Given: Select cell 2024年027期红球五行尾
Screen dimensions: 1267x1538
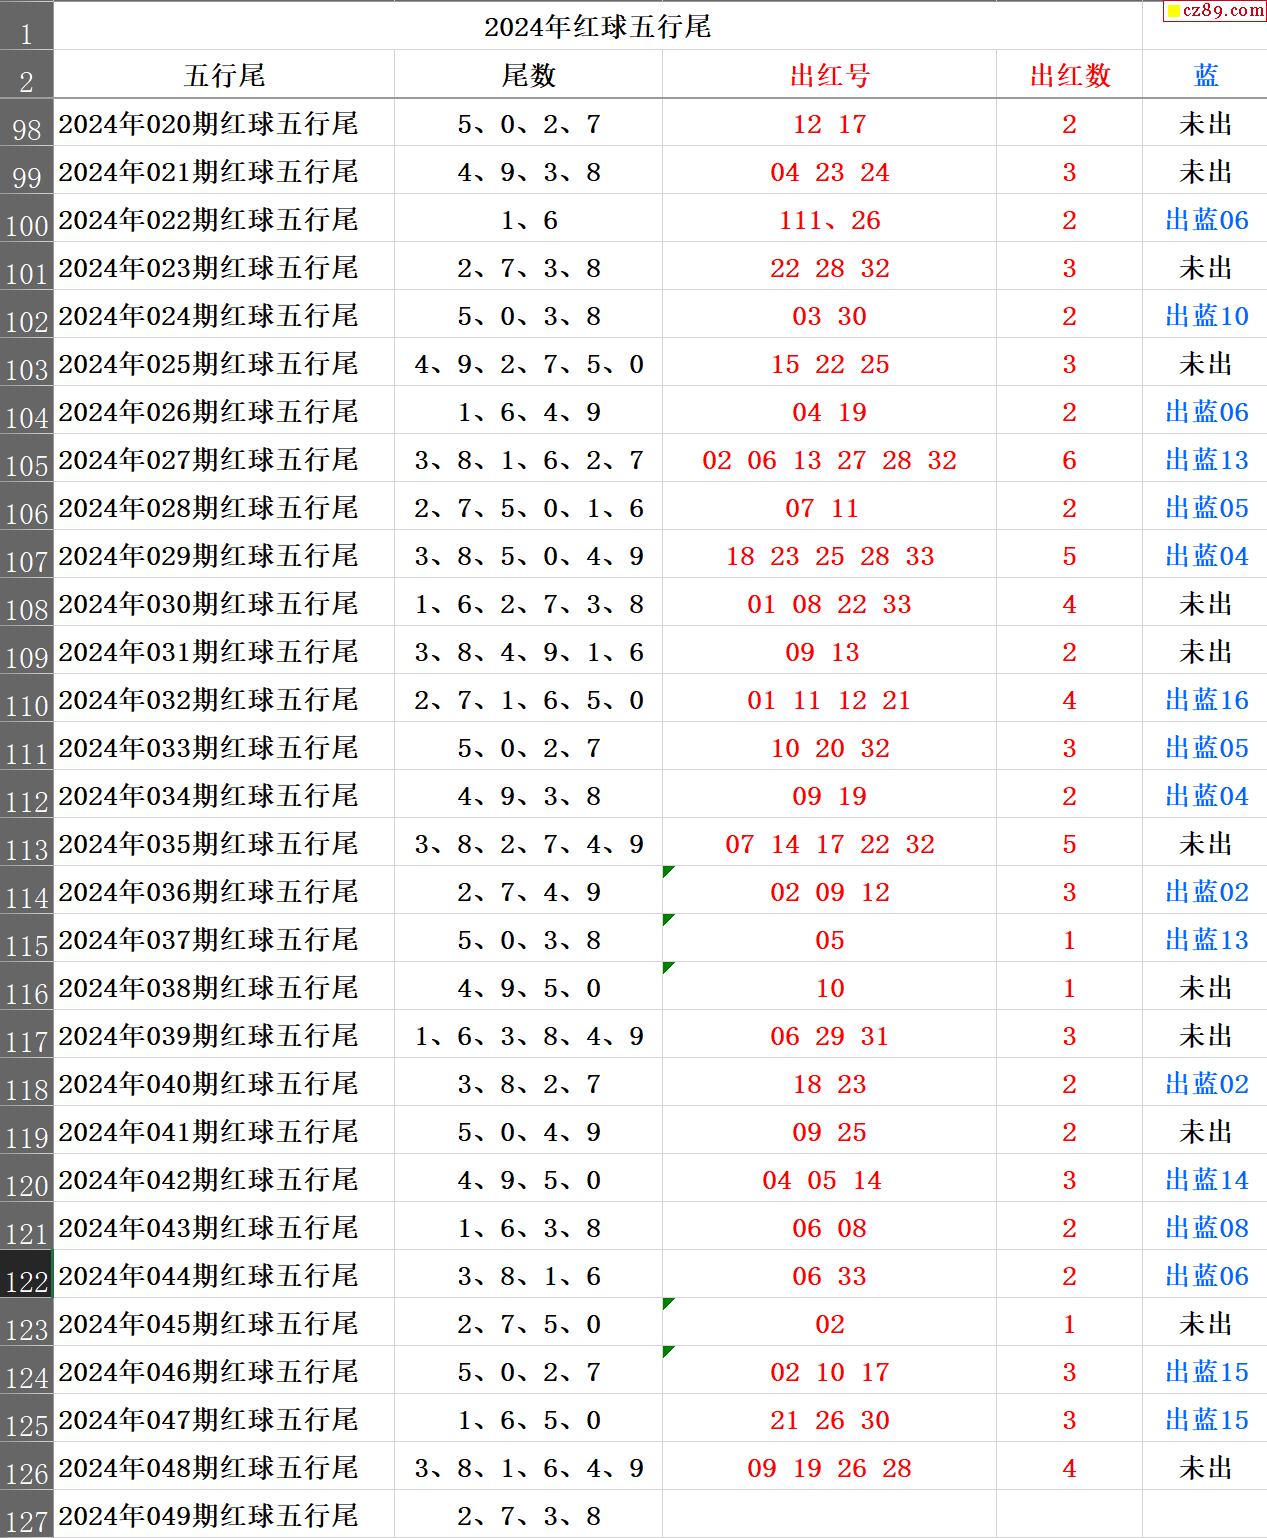Looking at the screenshot, I should (x=208, y=460).
